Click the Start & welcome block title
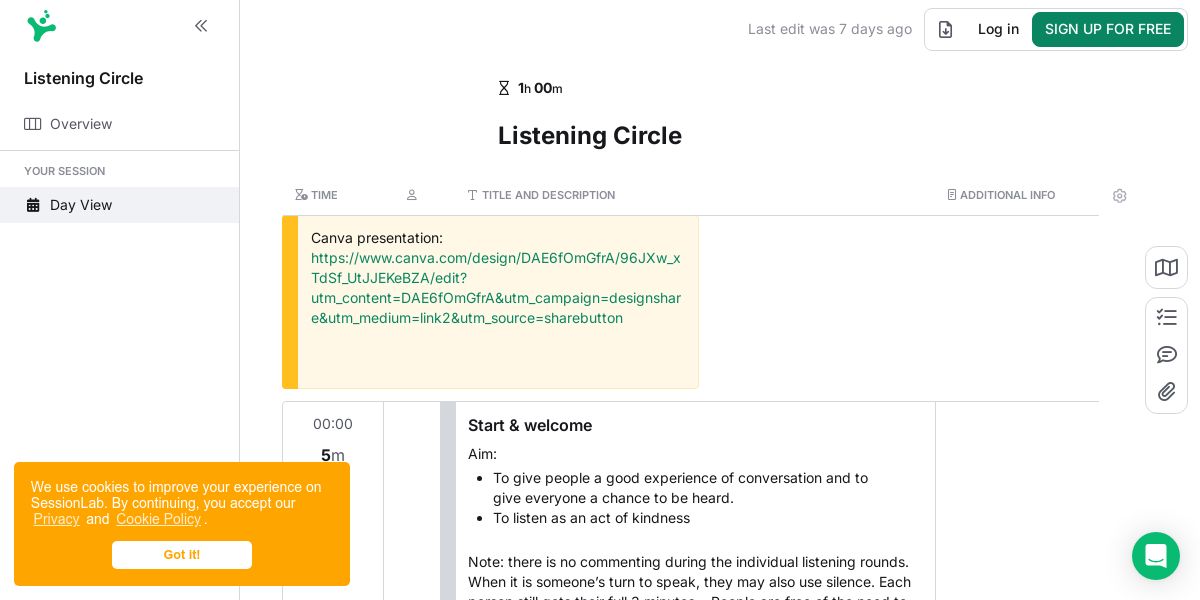 coord(530,425)
